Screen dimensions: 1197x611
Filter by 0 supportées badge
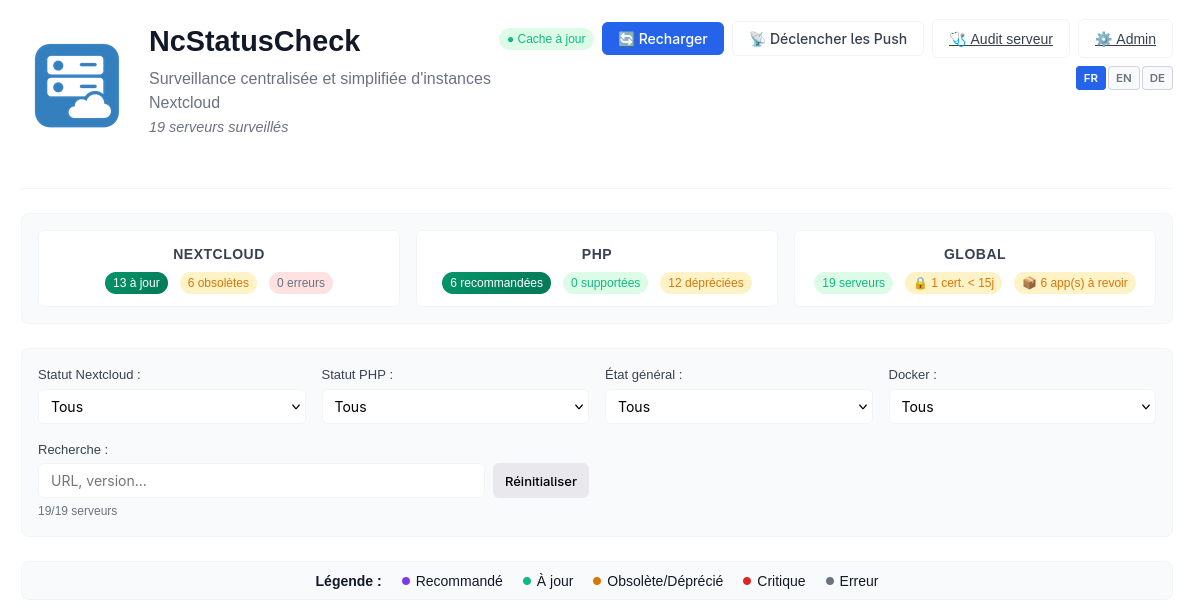(605, 283)
